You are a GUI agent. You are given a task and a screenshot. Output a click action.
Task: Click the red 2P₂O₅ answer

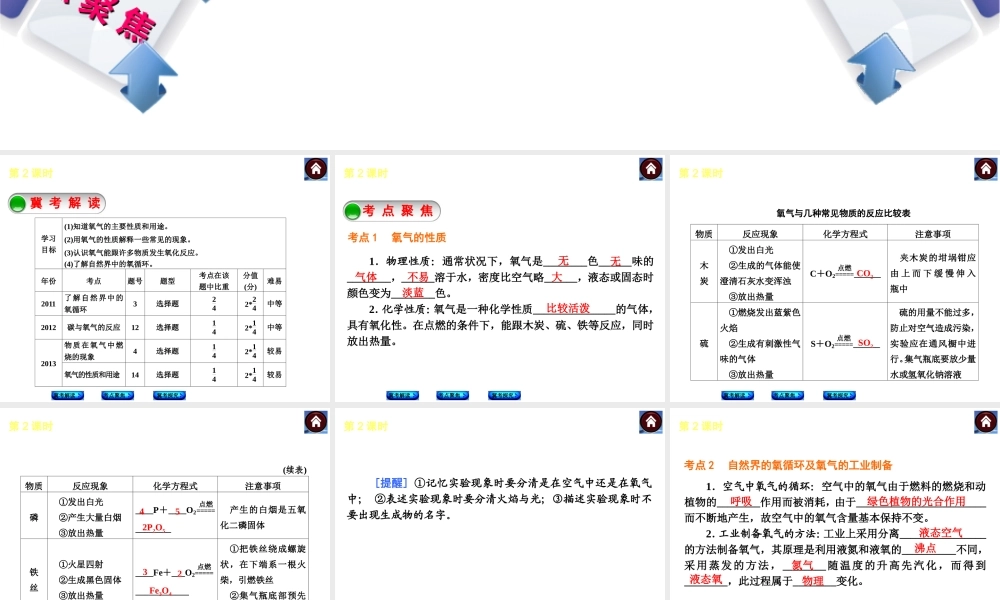click(153, 527)
